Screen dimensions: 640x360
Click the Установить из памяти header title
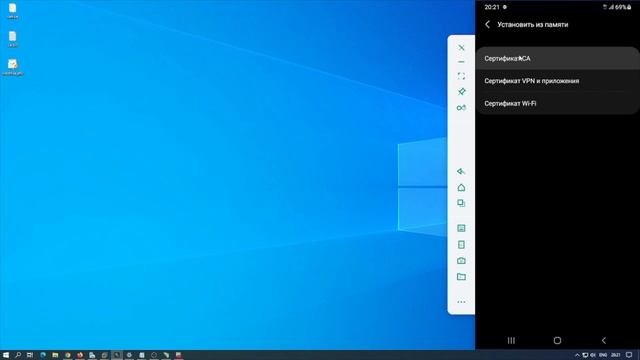pyautogui.click(x=532, y=24)
